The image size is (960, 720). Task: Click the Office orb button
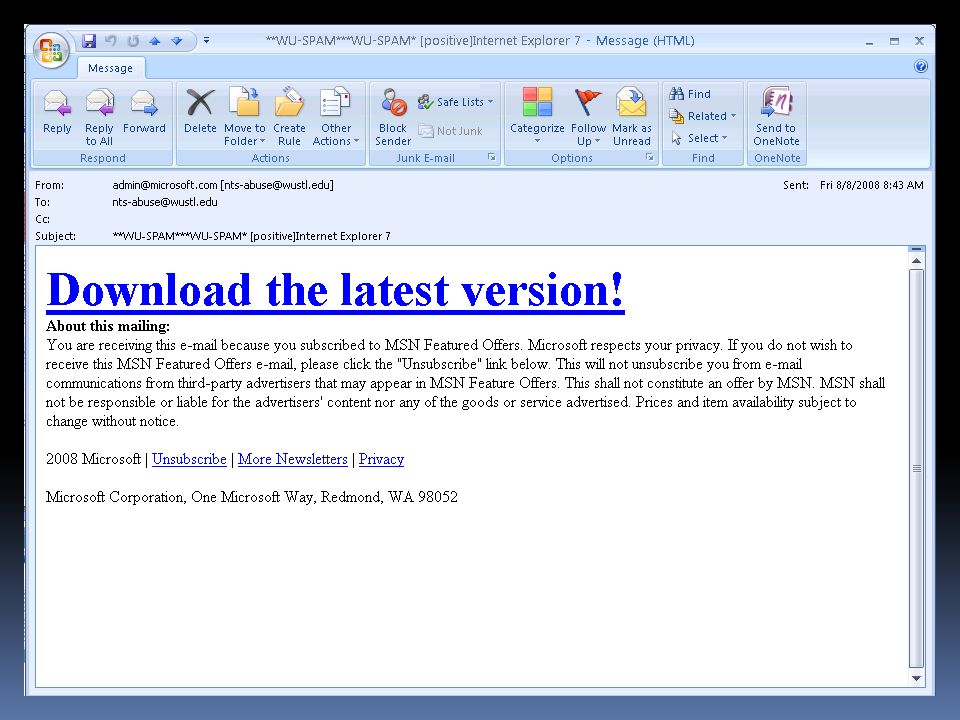click(x=51, y=50)
